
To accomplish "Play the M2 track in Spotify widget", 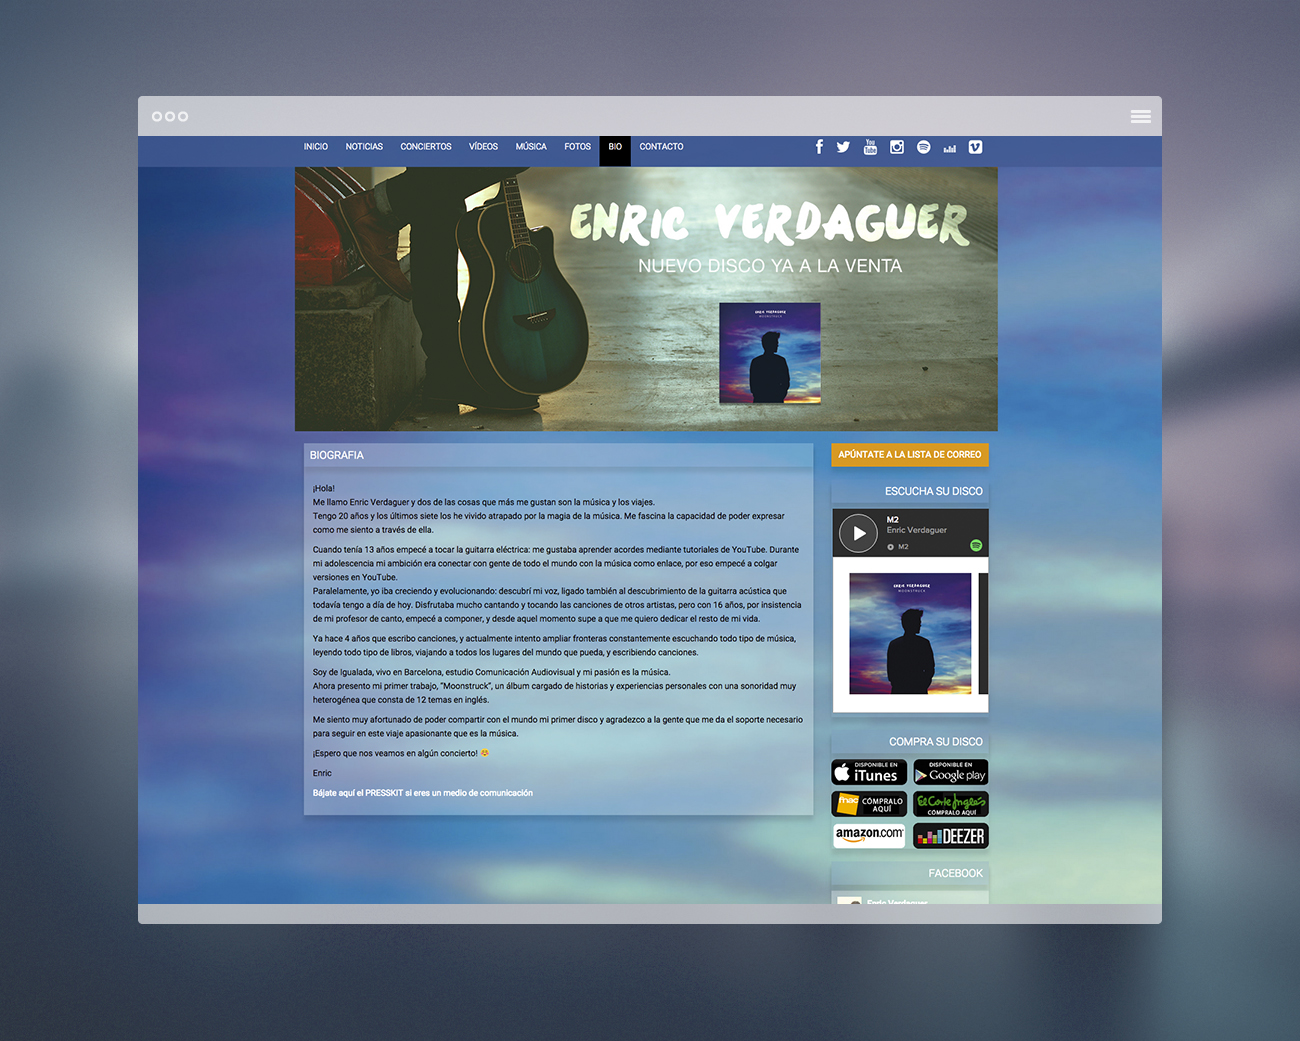I will [x=858, y=533].
